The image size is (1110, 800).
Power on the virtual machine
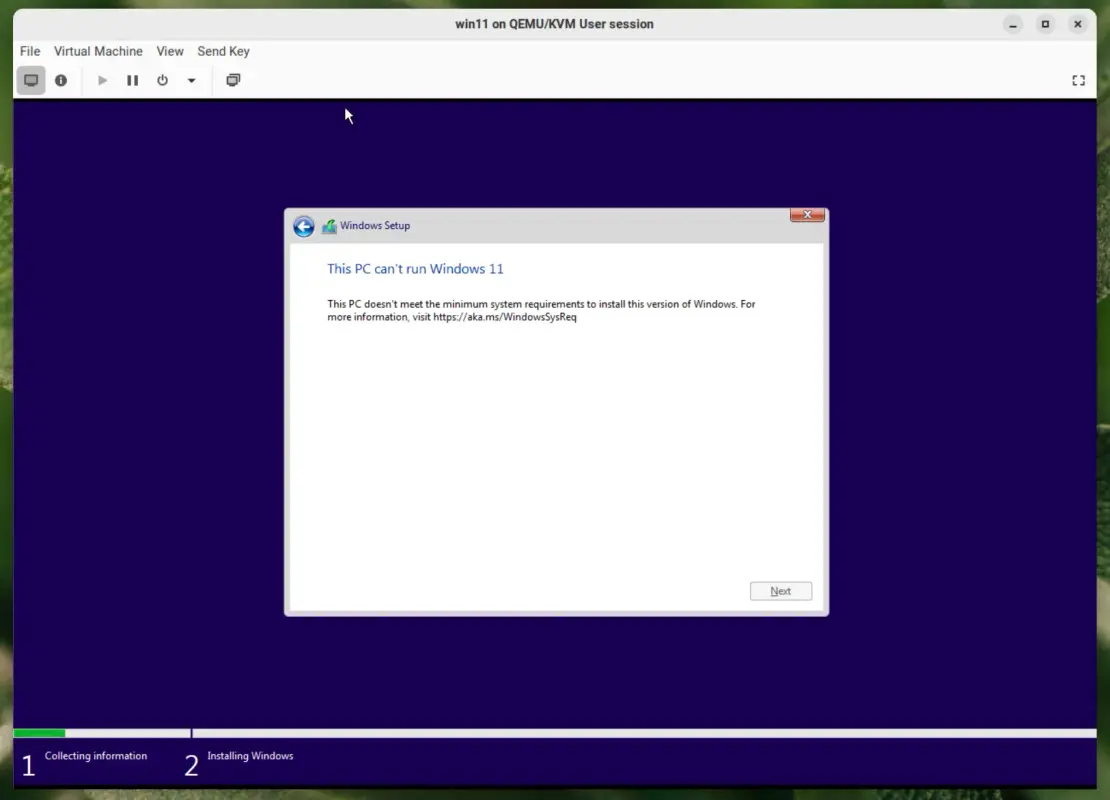point(102,80)
